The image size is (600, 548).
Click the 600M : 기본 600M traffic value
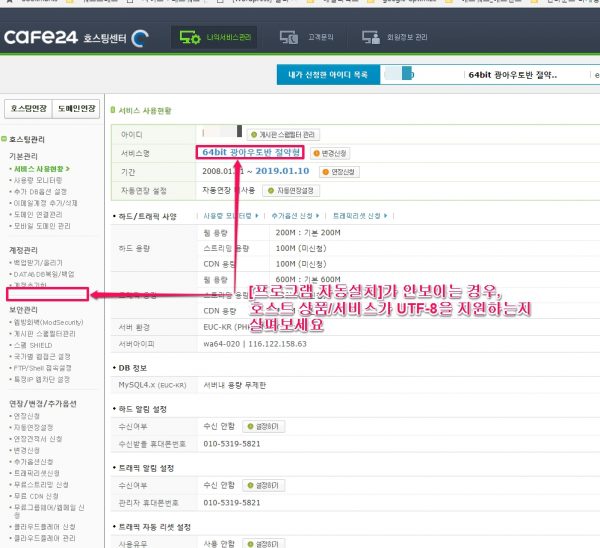click(308, 279)
